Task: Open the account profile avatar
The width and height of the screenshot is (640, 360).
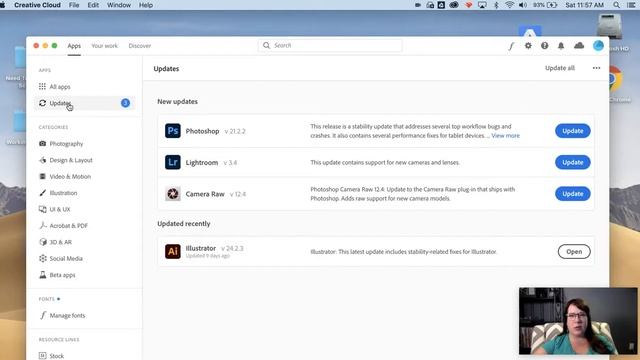Action: click(598, 46)
